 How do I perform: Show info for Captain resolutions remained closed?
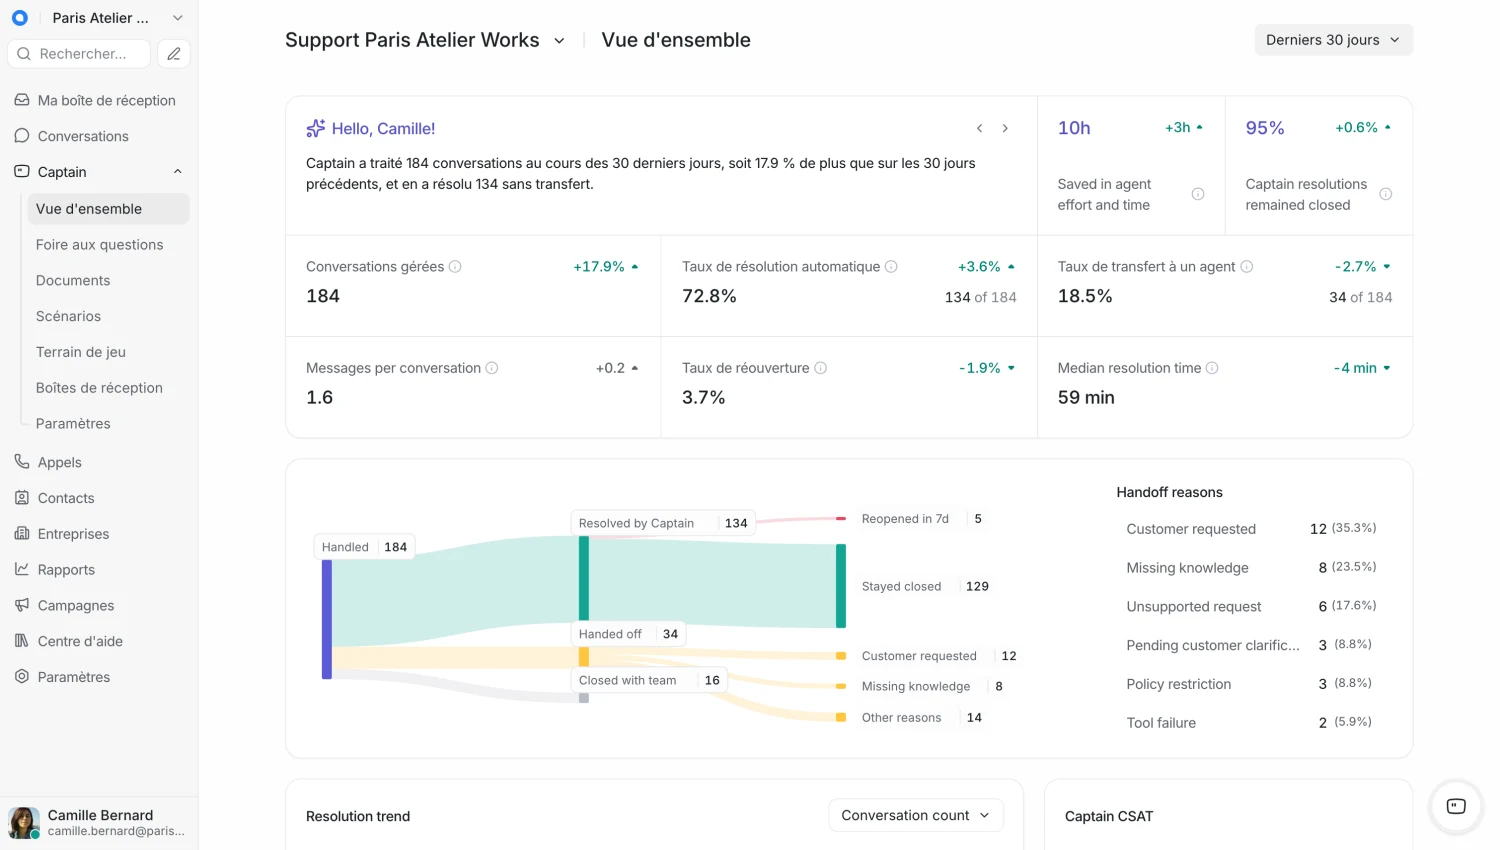[1386, 194]
